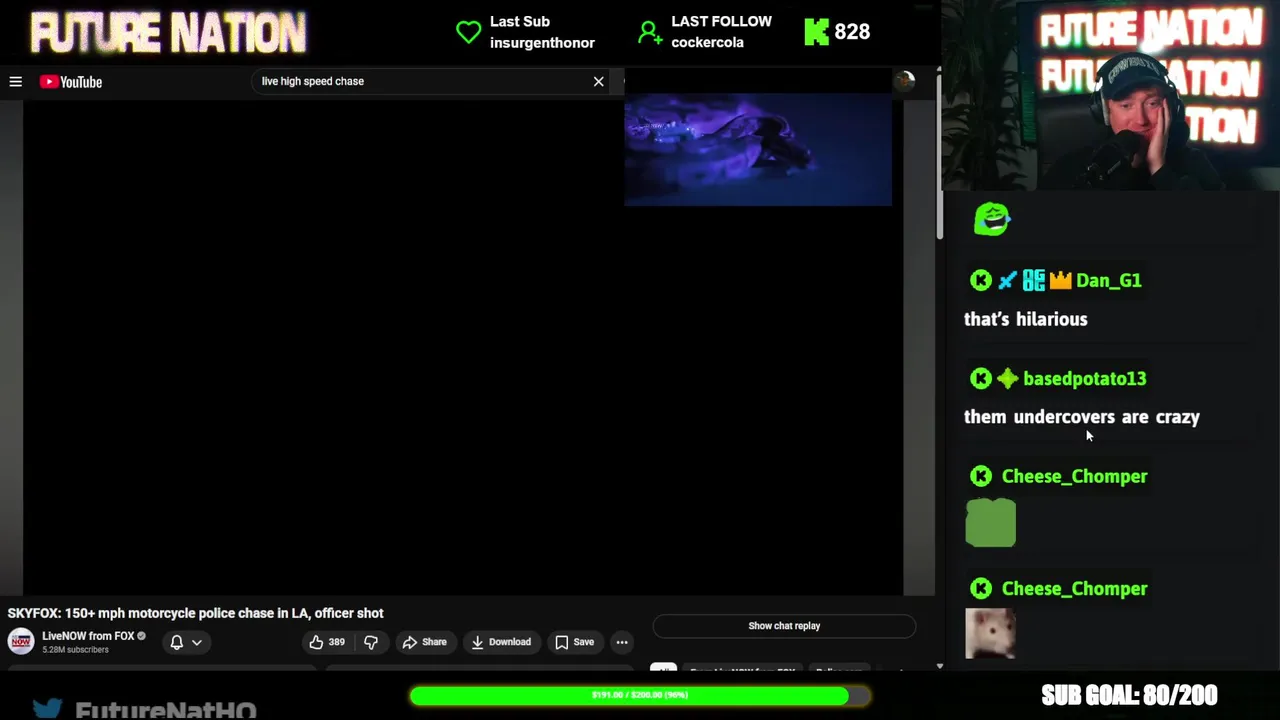
Task: Click the SUB GOAL: 80/200 text
Action: [1129, 695]
